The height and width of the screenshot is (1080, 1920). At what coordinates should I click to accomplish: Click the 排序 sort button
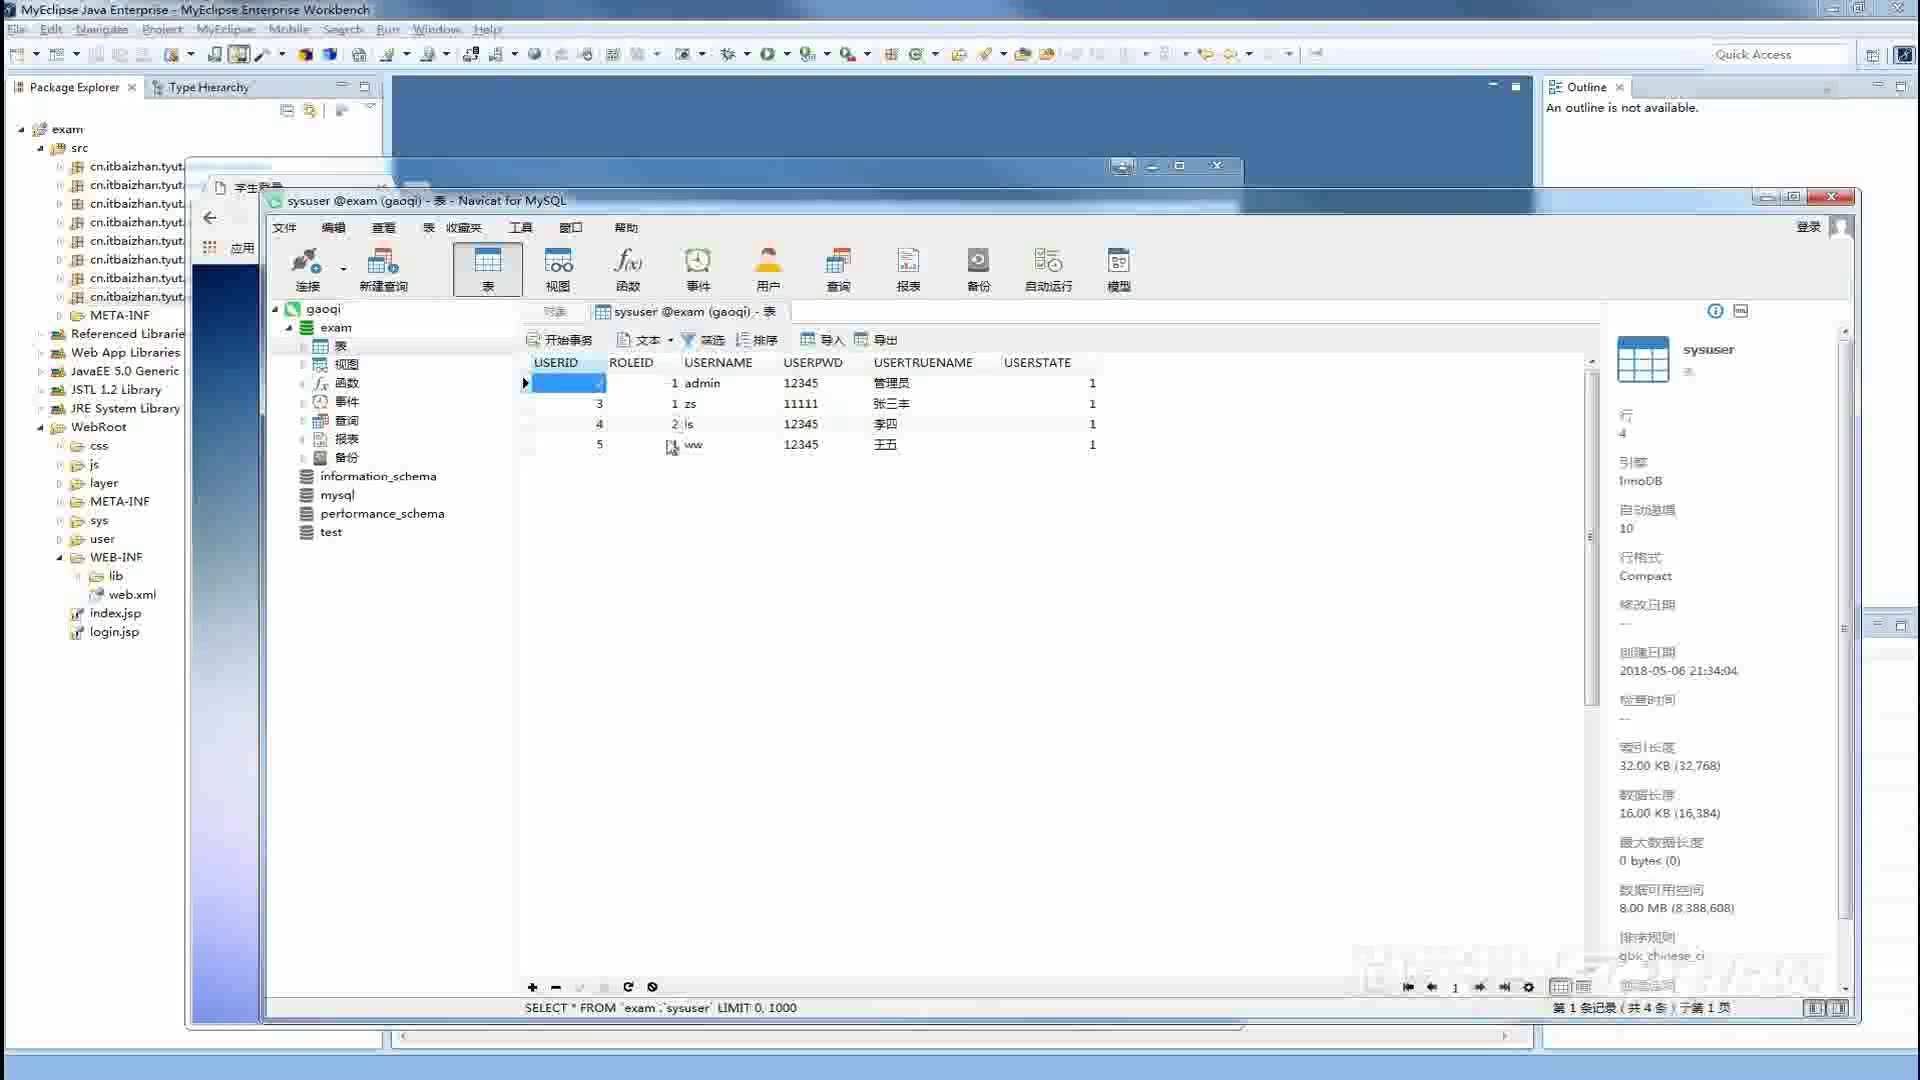(x=756, y=340)
